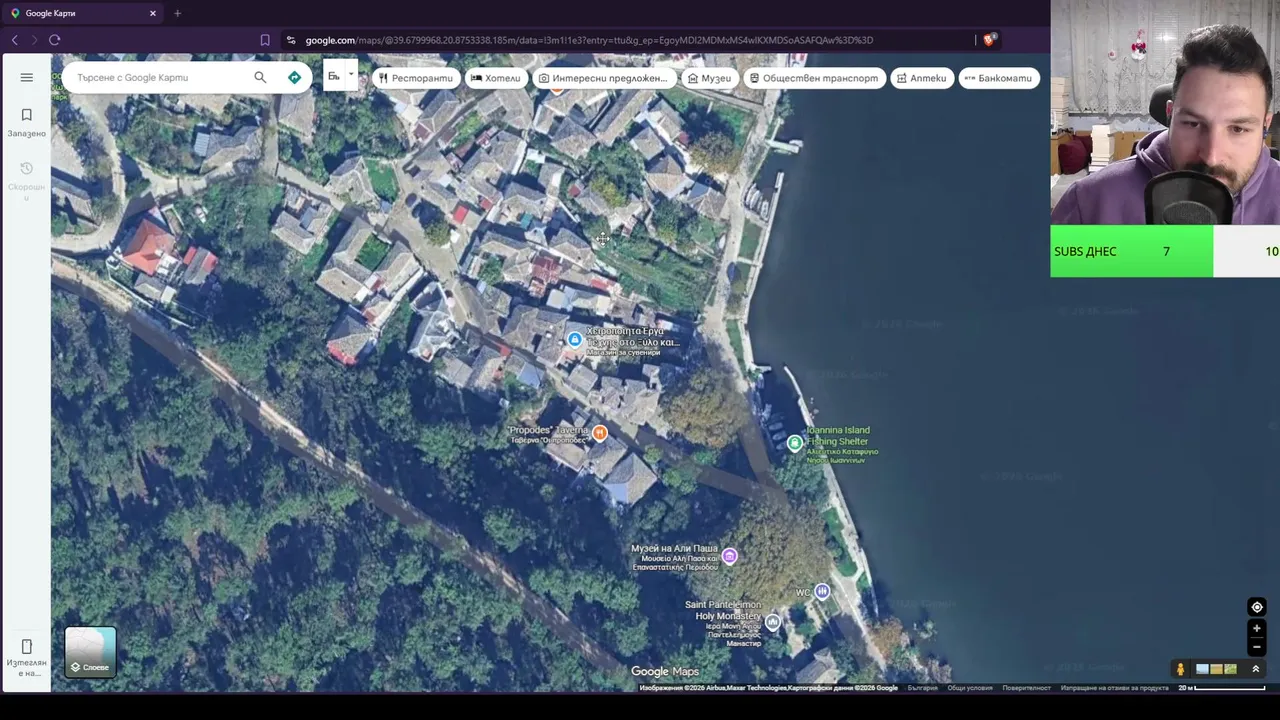Screen dimensions: 1280x720
Task: Click the google.com address bar URL
Action: 589,40
